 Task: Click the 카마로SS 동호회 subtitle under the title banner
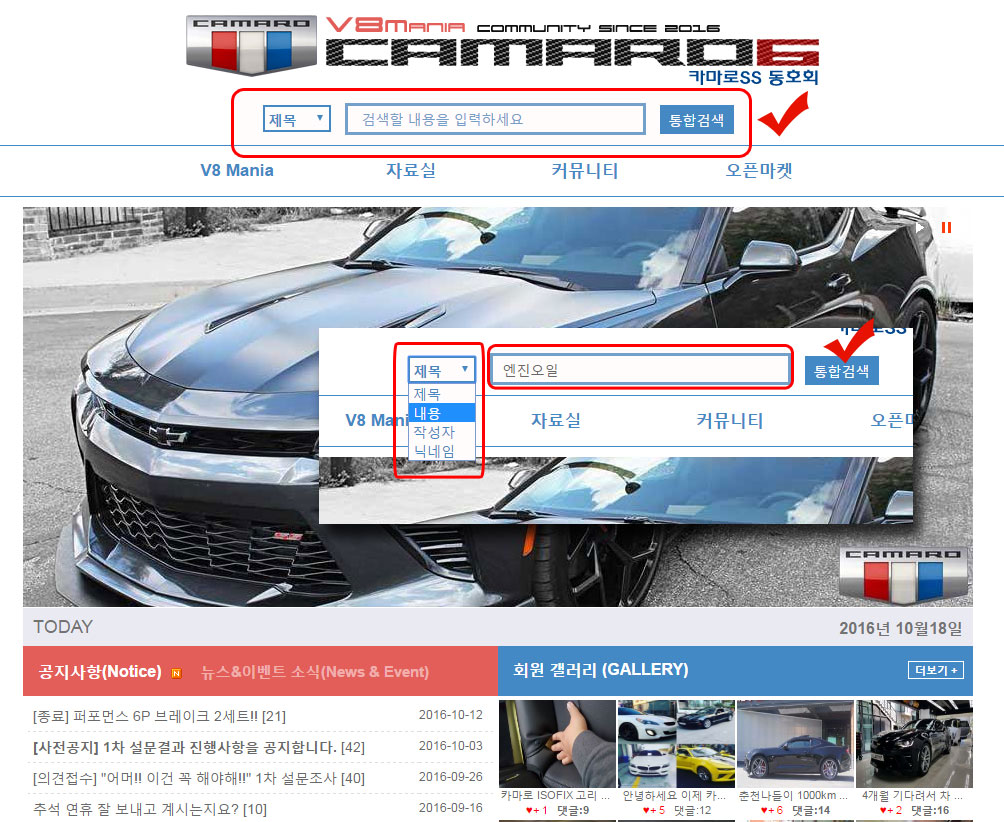(754, 77)
